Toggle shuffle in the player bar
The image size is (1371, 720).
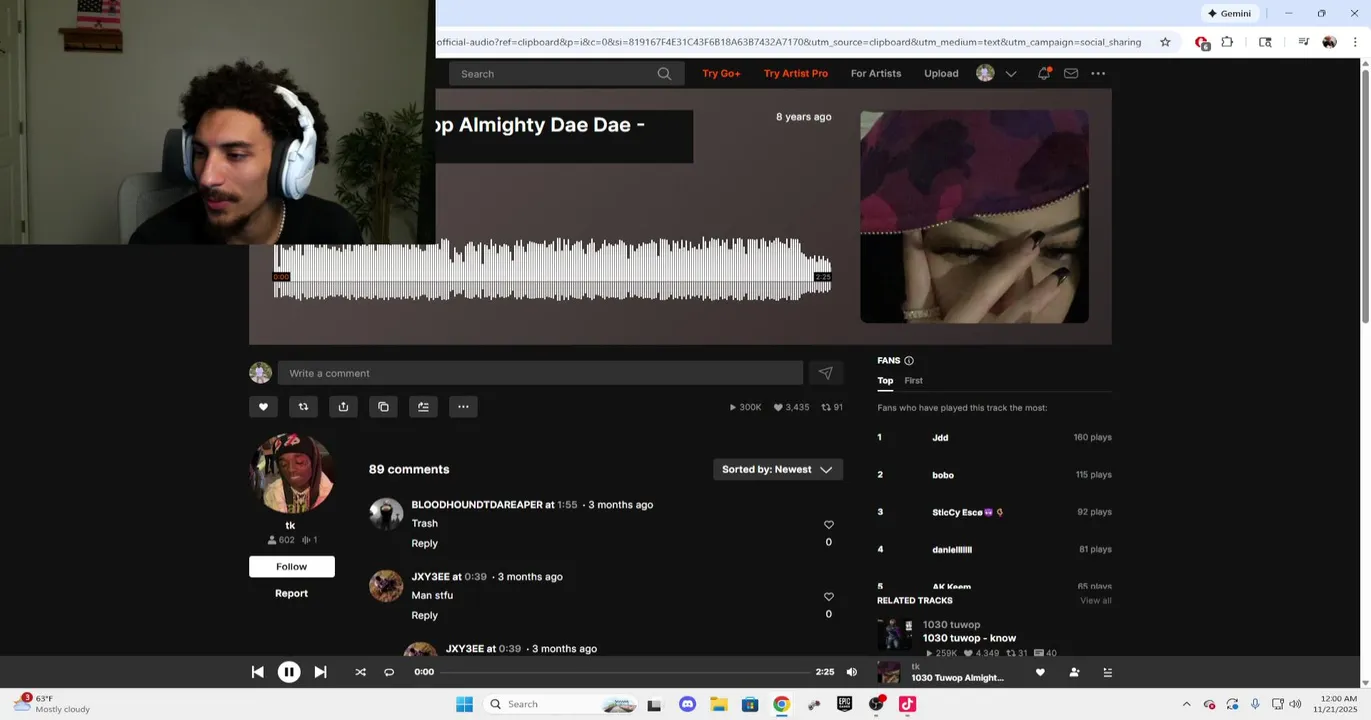click(x=360, y=672)
